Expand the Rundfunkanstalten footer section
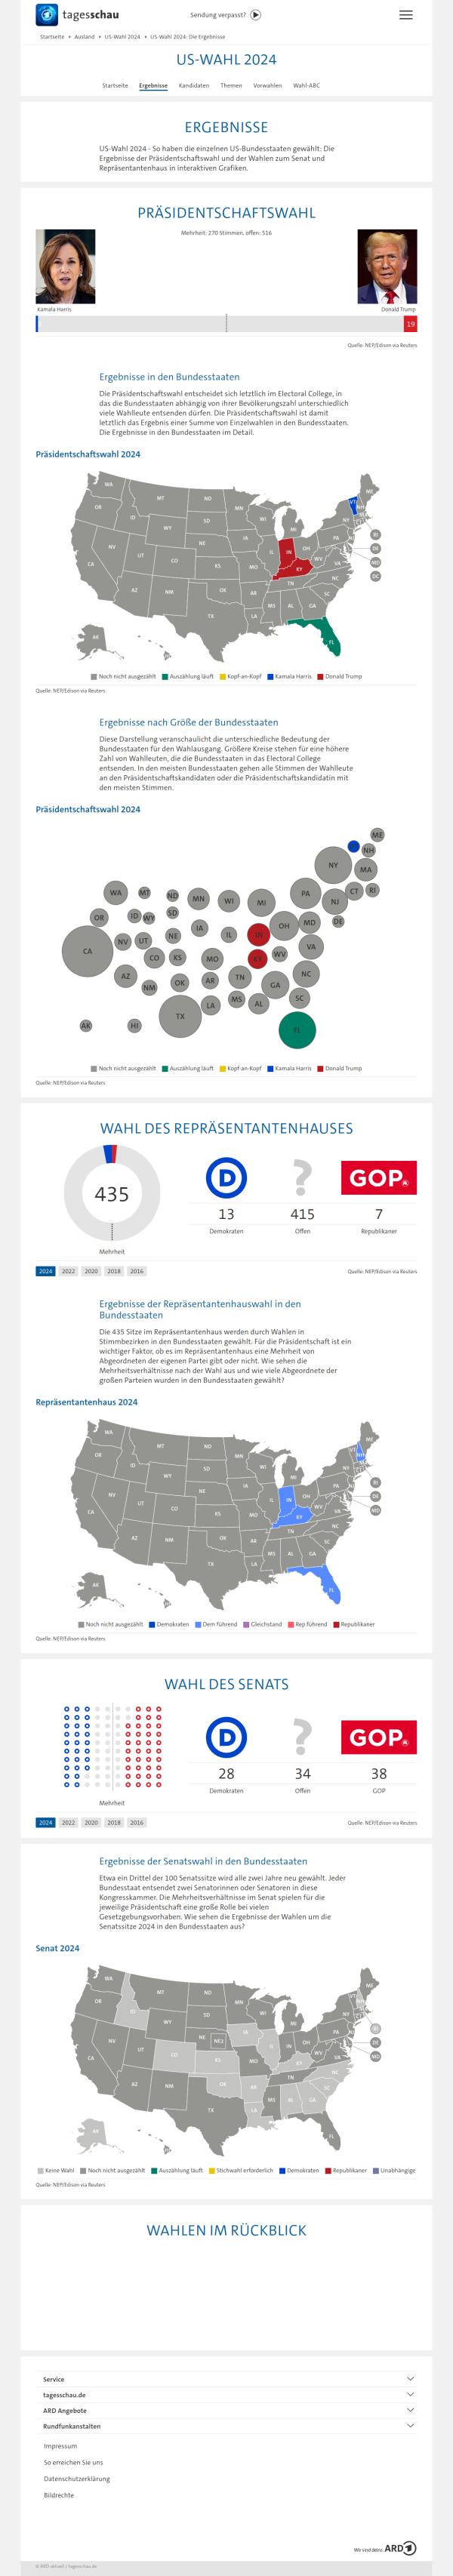This screenshot has width=453, height=2576. click(x=226, y=2425)
